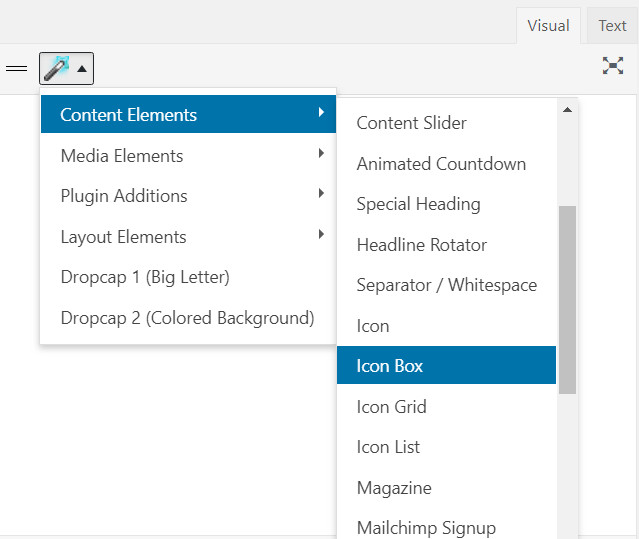Insert the Icon Box element
Viewport: 639px width, 539px height.
[x=446, y=365]
